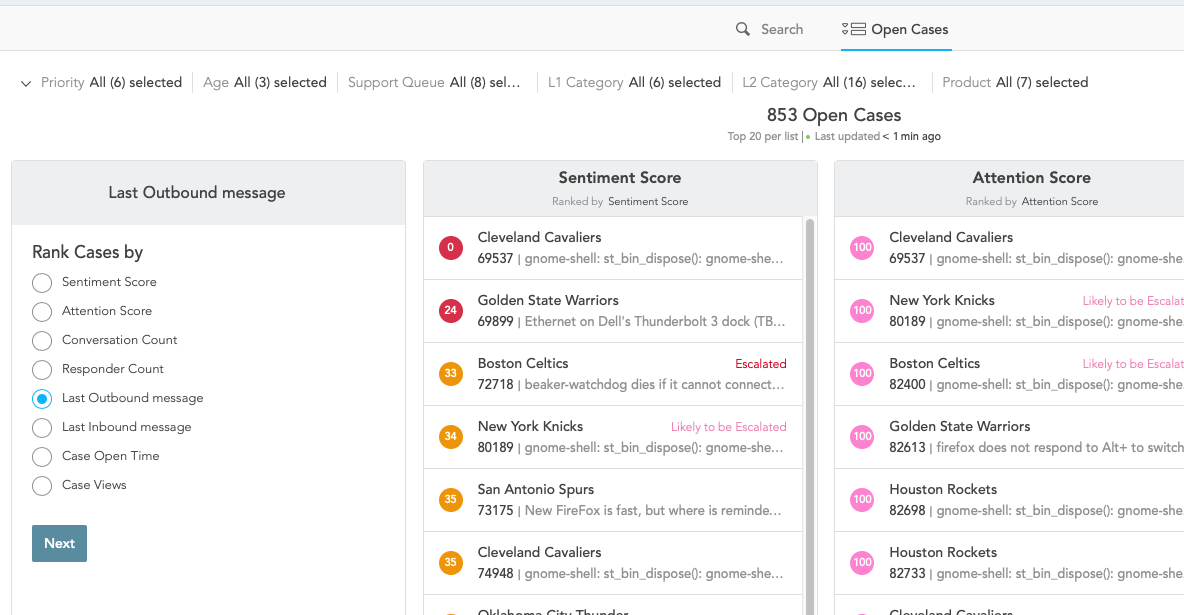Open the L1 Category filter dropdown

[634, 82]
